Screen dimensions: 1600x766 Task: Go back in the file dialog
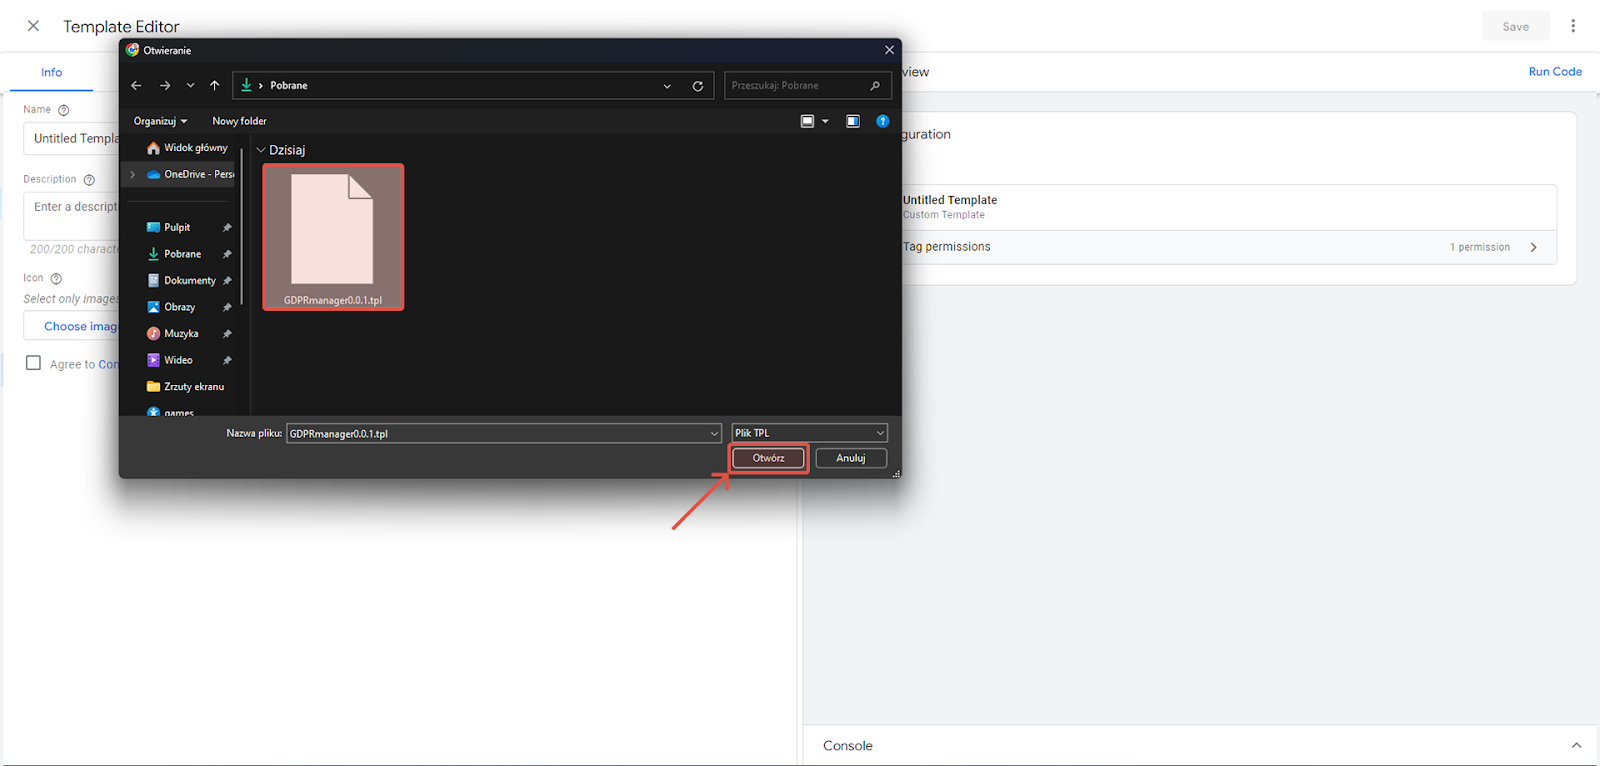(x=137, y=86)
